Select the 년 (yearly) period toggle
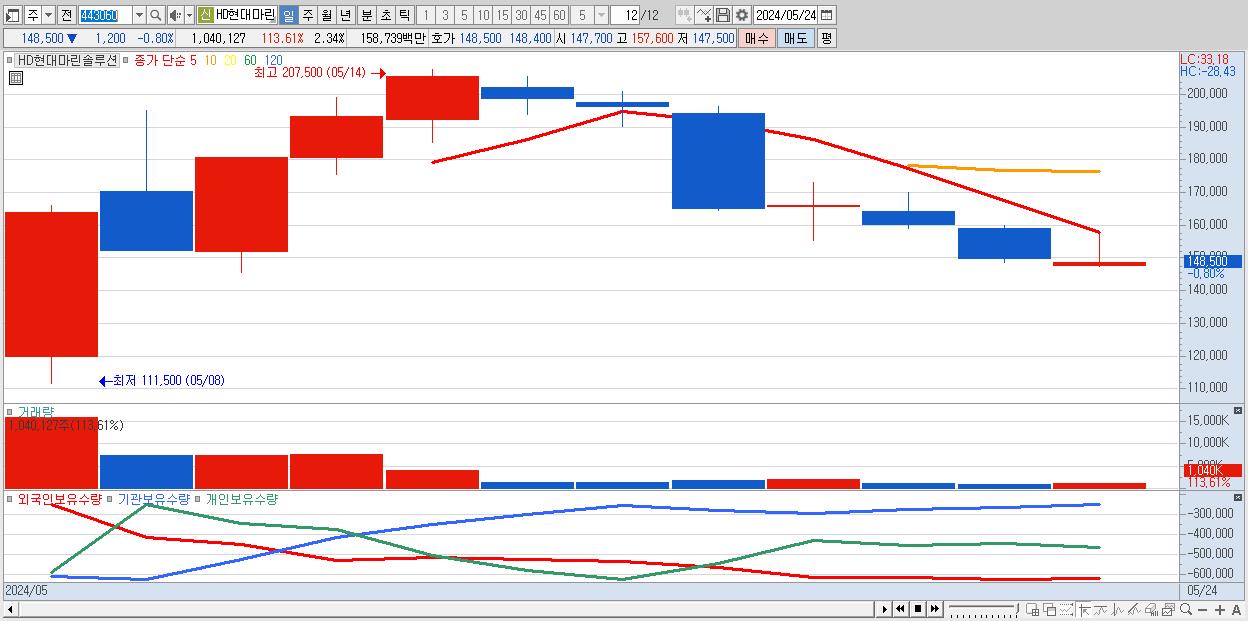The width and height of the screenshot is (1248, 621). [345, 15]
